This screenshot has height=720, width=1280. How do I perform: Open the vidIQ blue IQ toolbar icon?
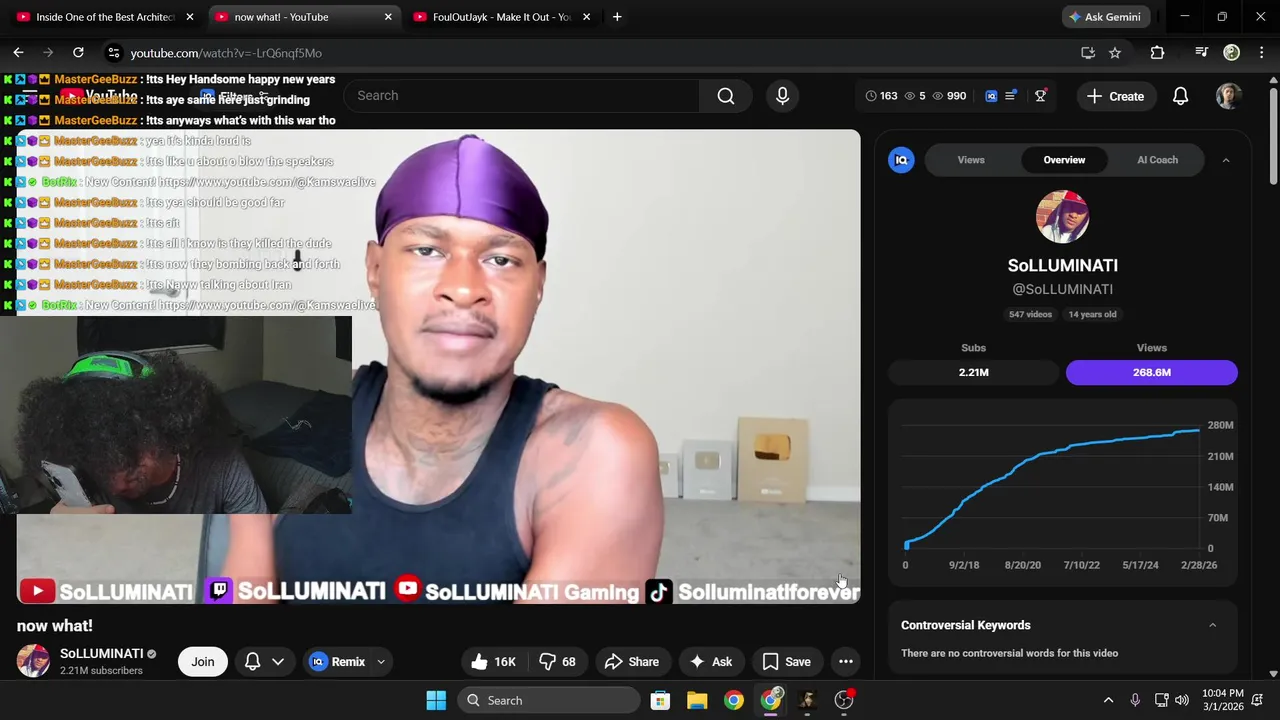(991, 96)
